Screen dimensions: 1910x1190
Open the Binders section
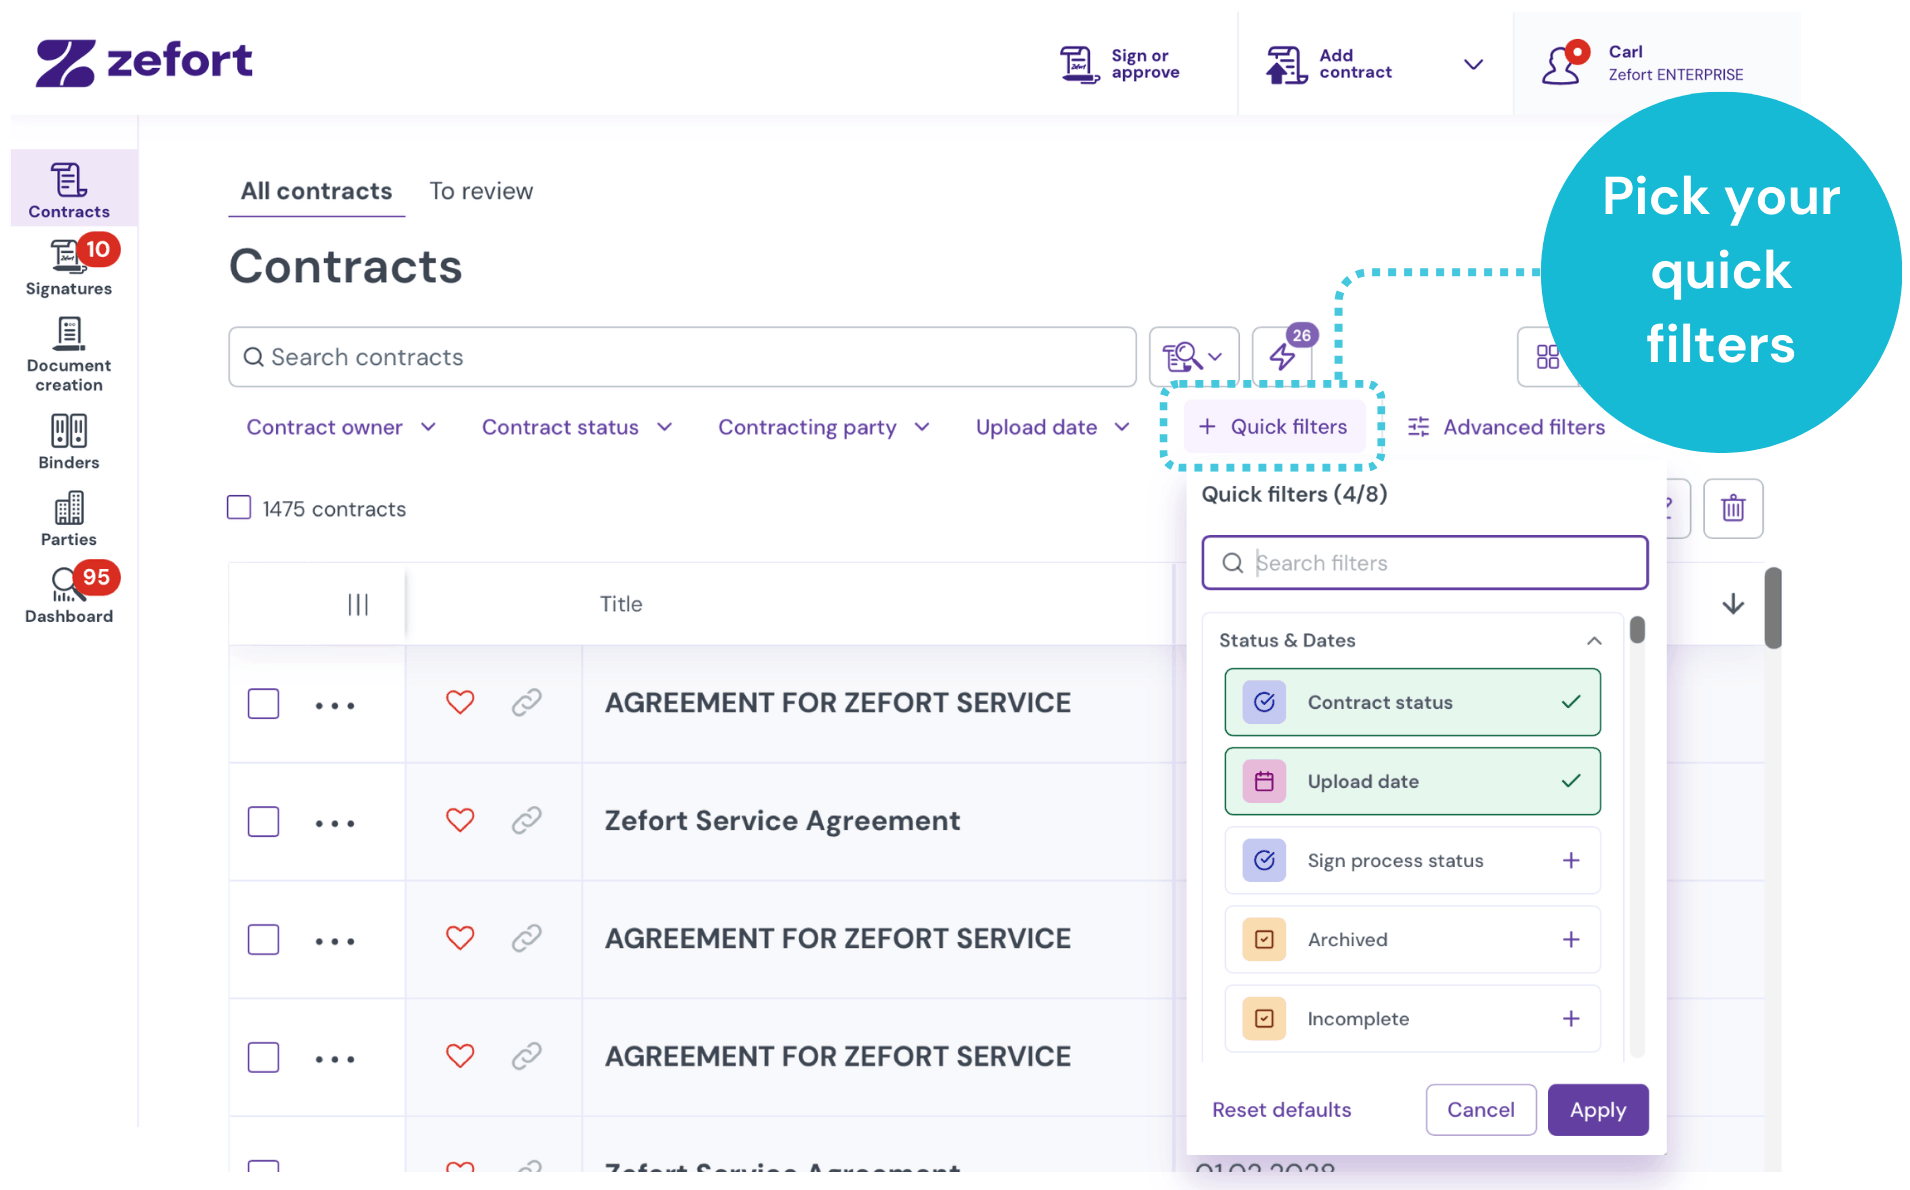68,440
